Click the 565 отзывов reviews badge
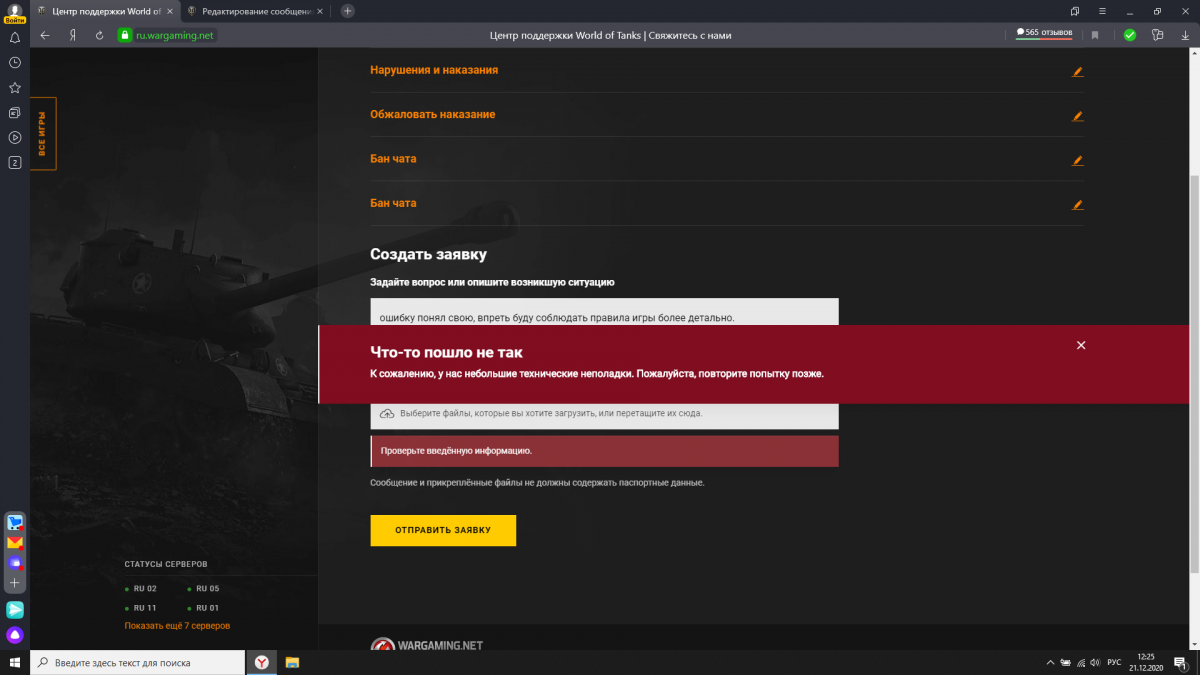This screenshot has width=1200, height=675. [x=1045, y=33]
